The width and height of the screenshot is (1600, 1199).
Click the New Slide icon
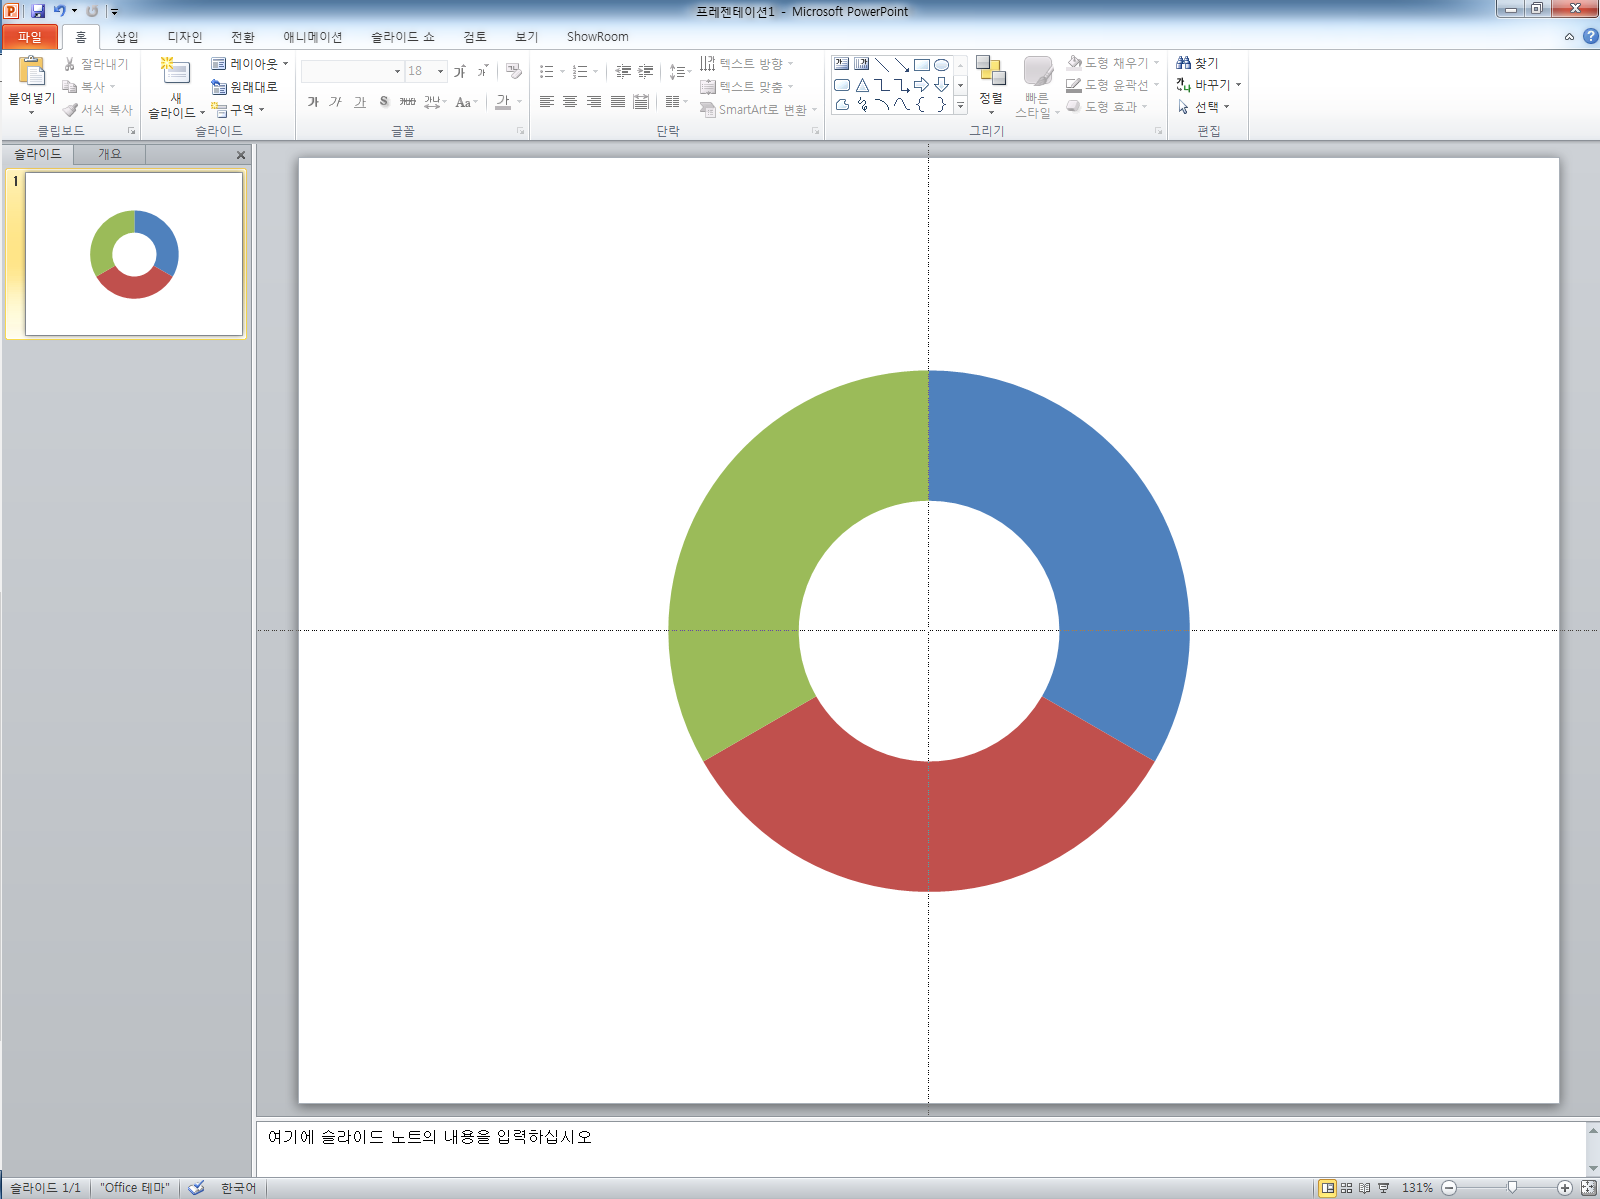[x=175, y=72]
